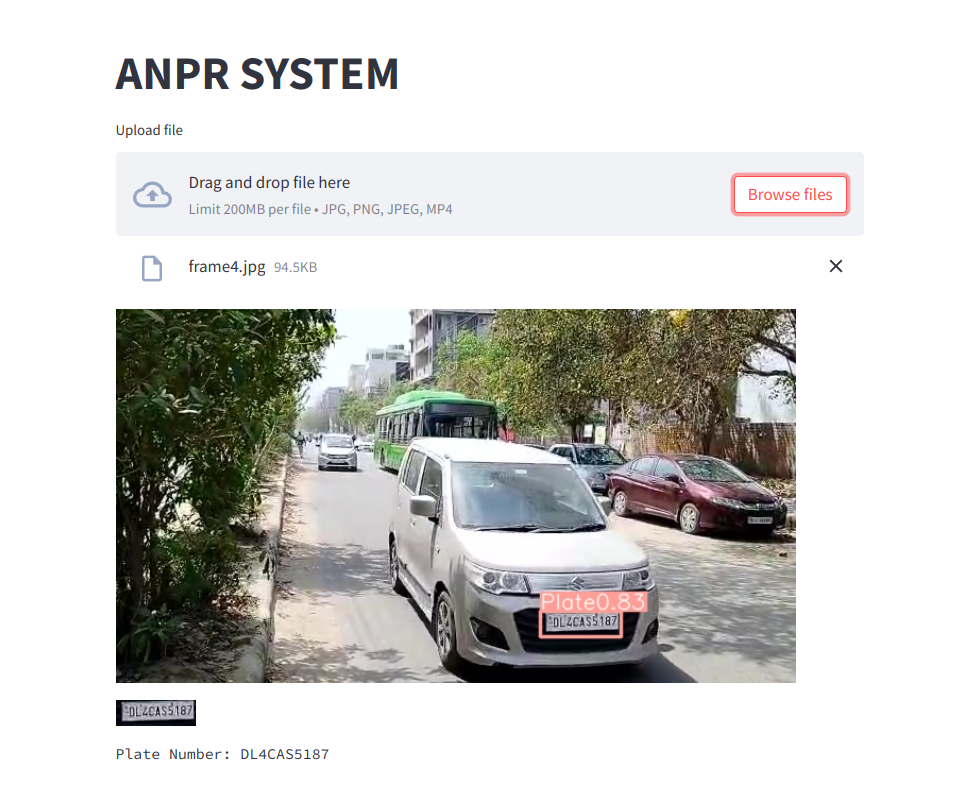Click the Upload file label
This screenshot has width=970, height=804.
(149, 130)
